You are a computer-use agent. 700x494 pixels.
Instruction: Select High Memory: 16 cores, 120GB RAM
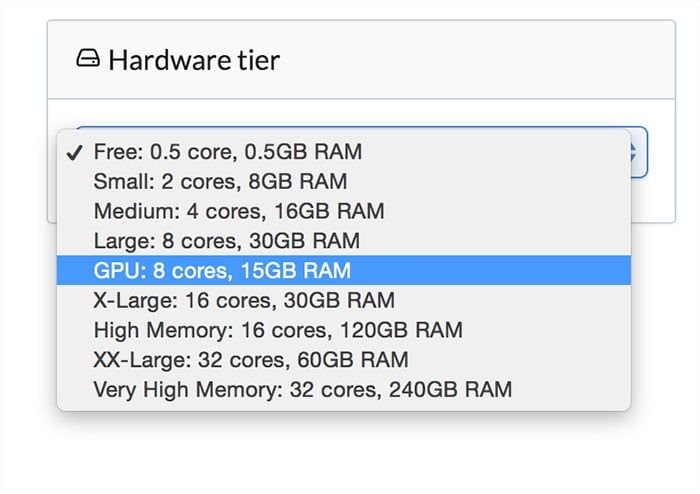(278, 330)
